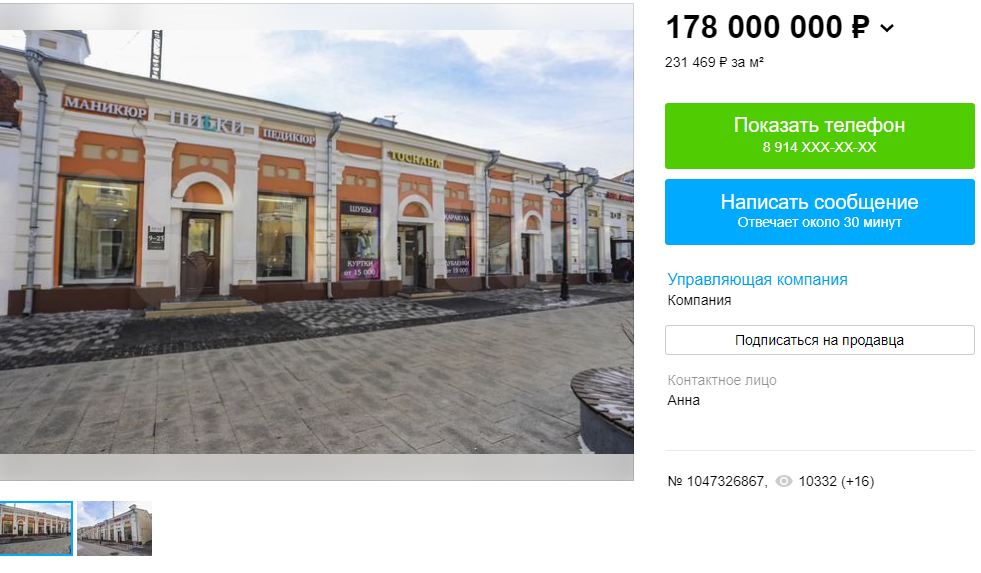Click the street lamp in the photo
Screen dimensions: 981x573
(x=565, y=233)
